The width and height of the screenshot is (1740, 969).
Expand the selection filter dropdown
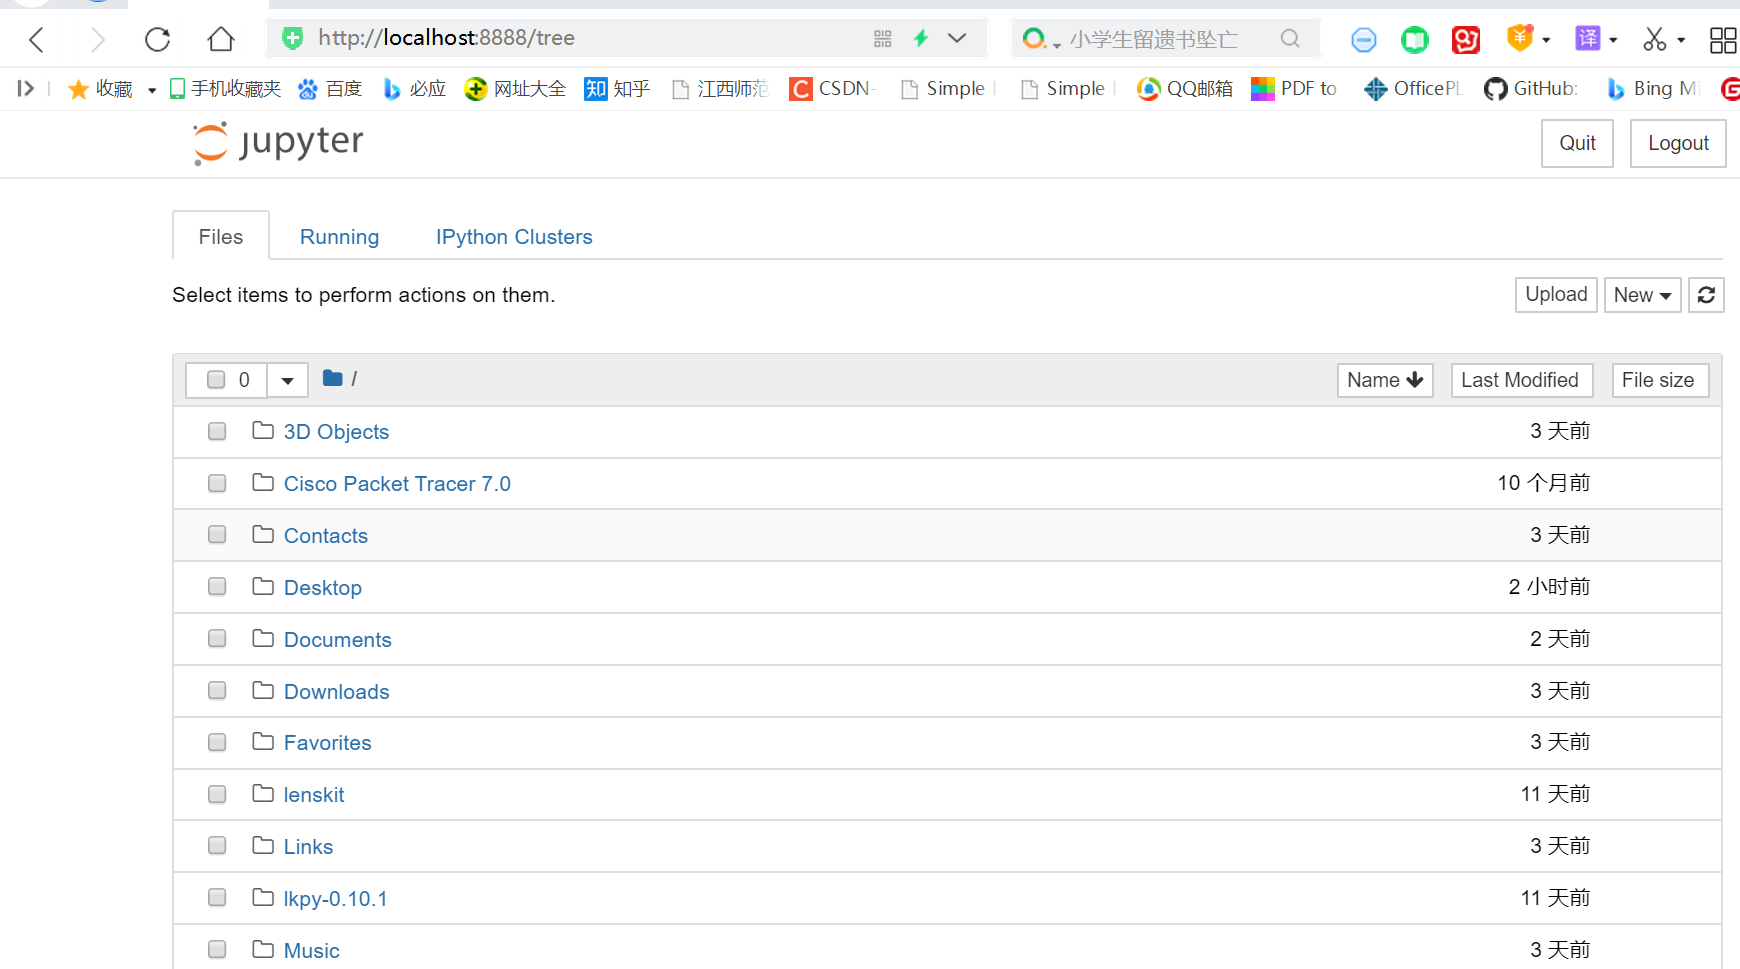pos(287,380)
